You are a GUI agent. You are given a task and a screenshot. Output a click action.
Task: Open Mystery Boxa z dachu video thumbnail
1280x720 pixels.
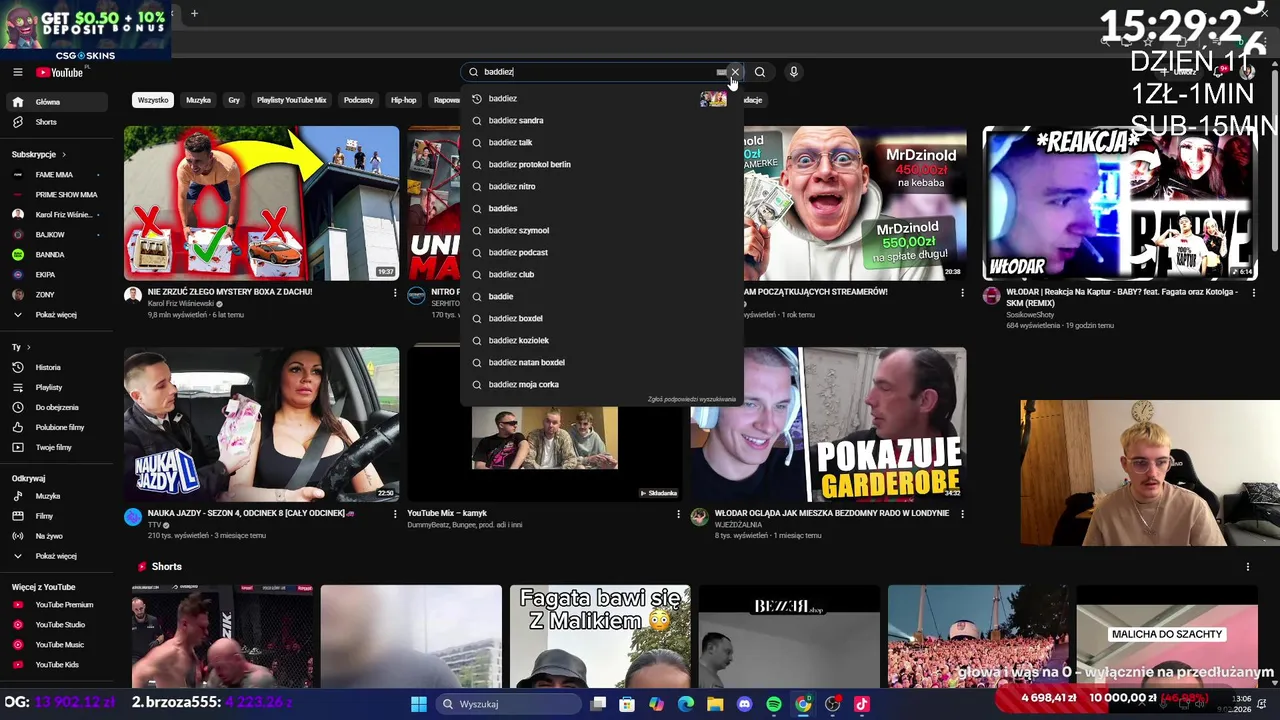261,203
